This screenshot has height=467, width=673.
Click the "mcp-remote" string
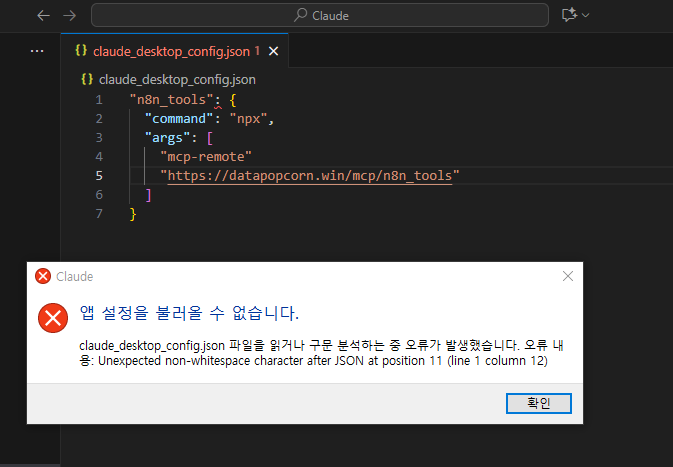206,156
